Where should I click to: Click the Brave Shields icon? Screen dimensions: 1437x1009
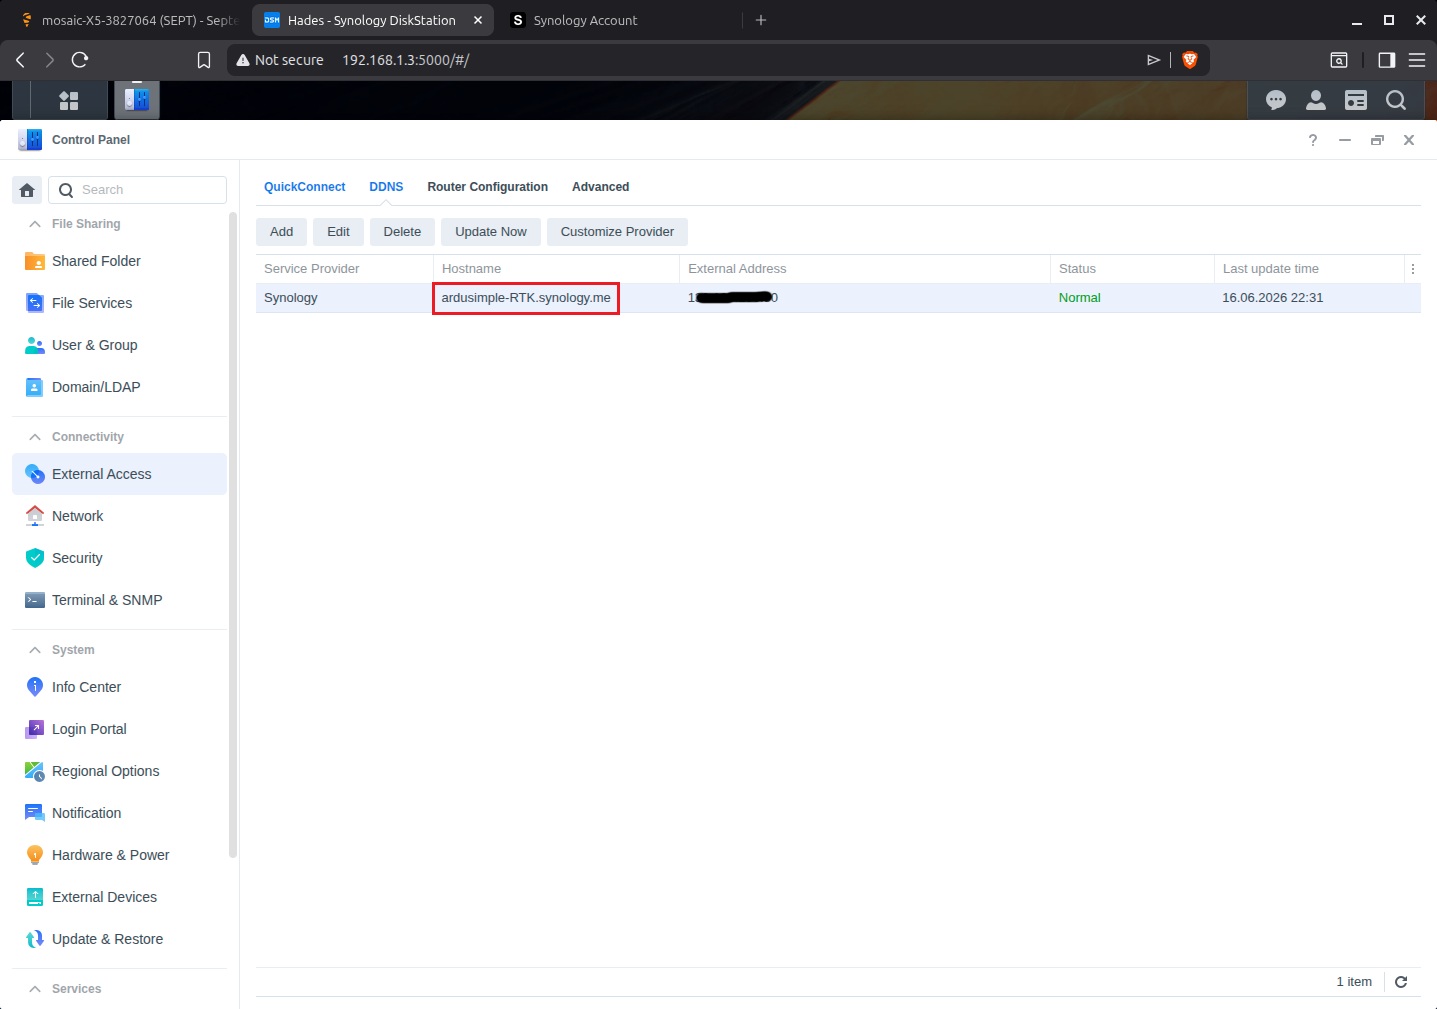click(1190, 60)
